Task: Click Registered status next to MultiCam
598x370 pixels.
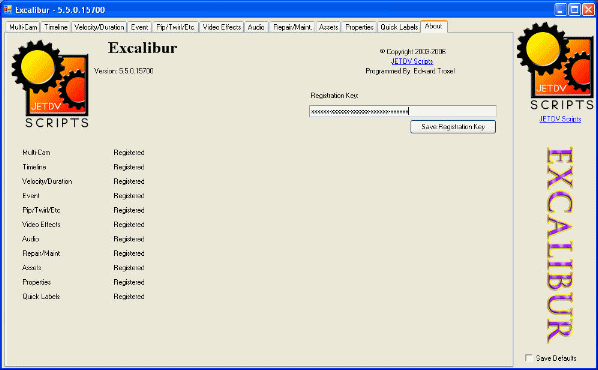Action: click(x=129, y=152)
